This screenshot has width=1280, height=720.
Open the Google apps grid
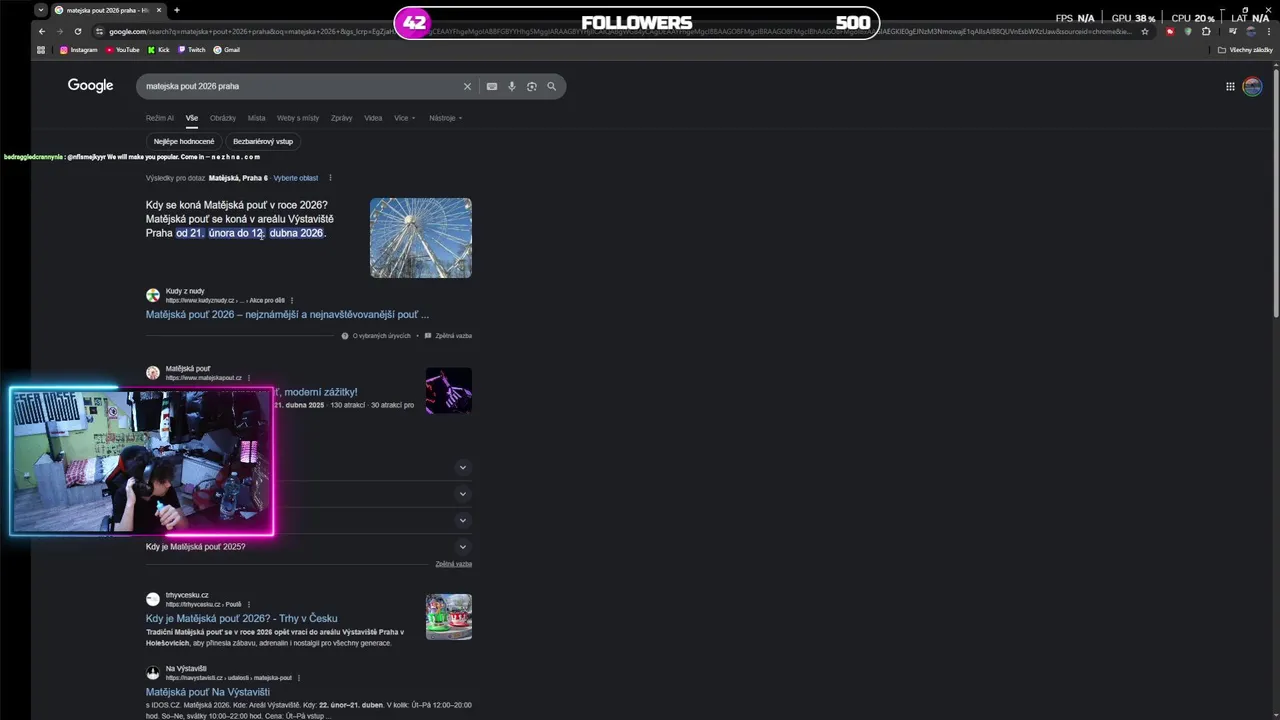[x=1230, y=86]
